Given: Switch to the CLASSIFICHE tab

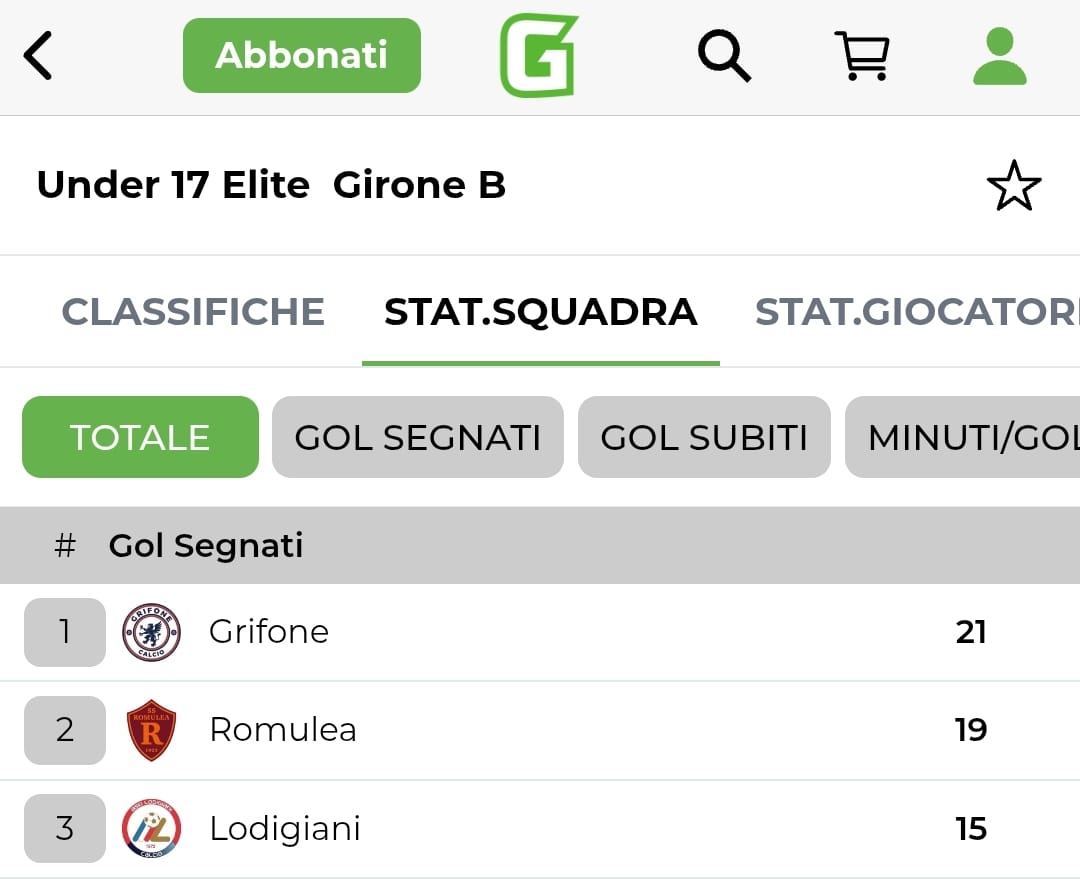Looking at the screenshot, I should [x=193, y=312].
